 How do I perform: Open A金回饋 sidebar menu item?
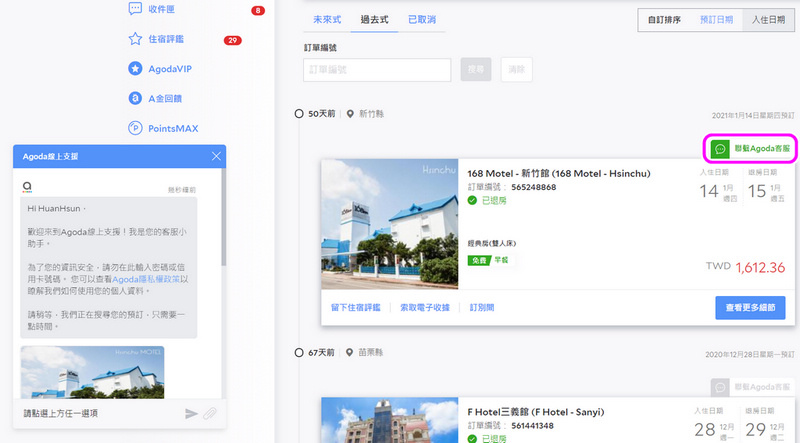tap(165, 99)
